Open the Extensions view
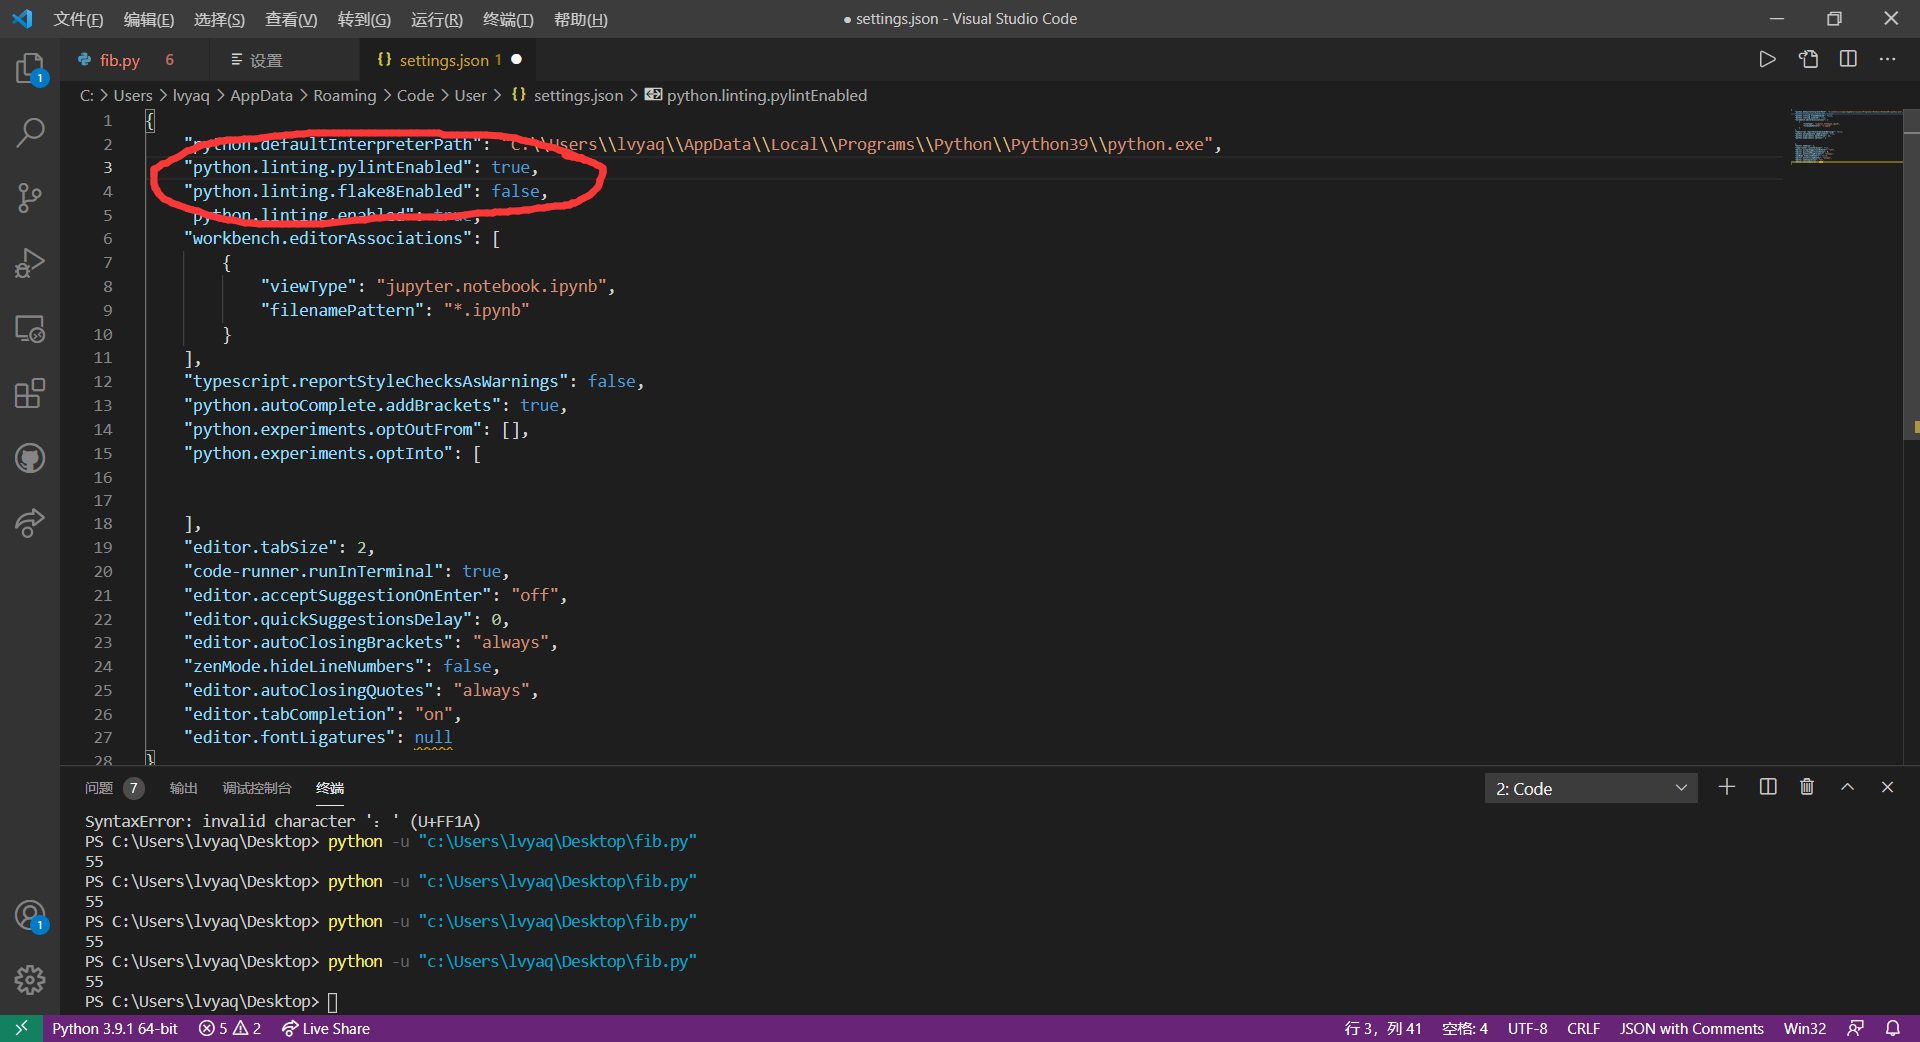1920x1042 pixels. (30, 393)
